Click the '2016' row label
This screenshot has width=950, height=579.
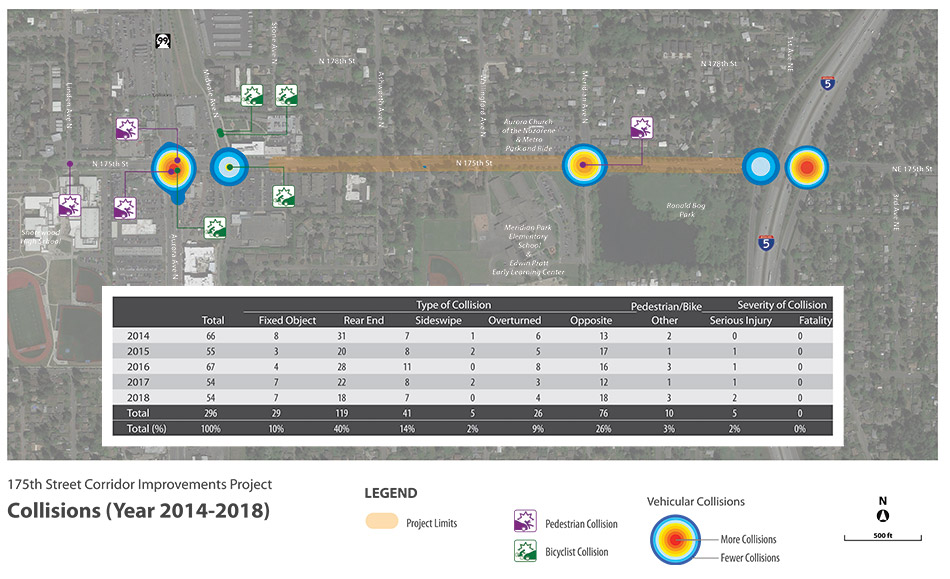coord(138,367)
